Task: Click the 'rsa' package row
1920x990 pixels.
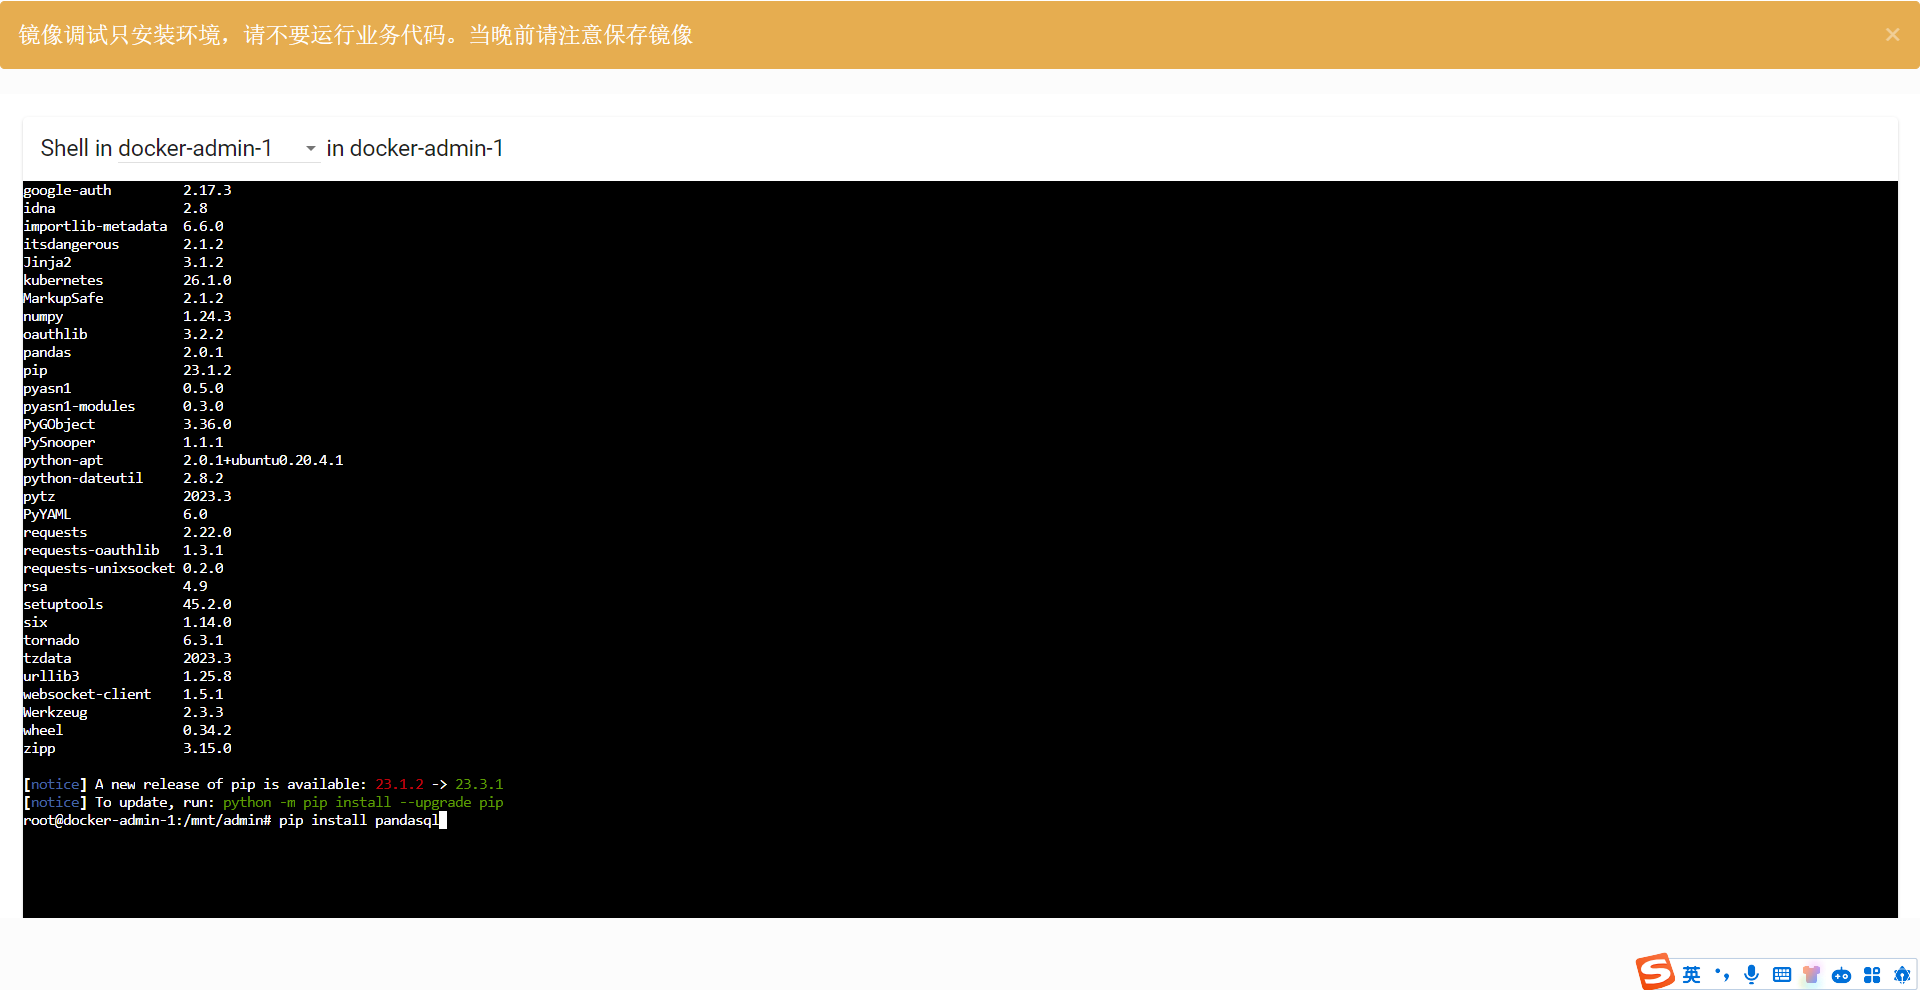Action: 115,586
